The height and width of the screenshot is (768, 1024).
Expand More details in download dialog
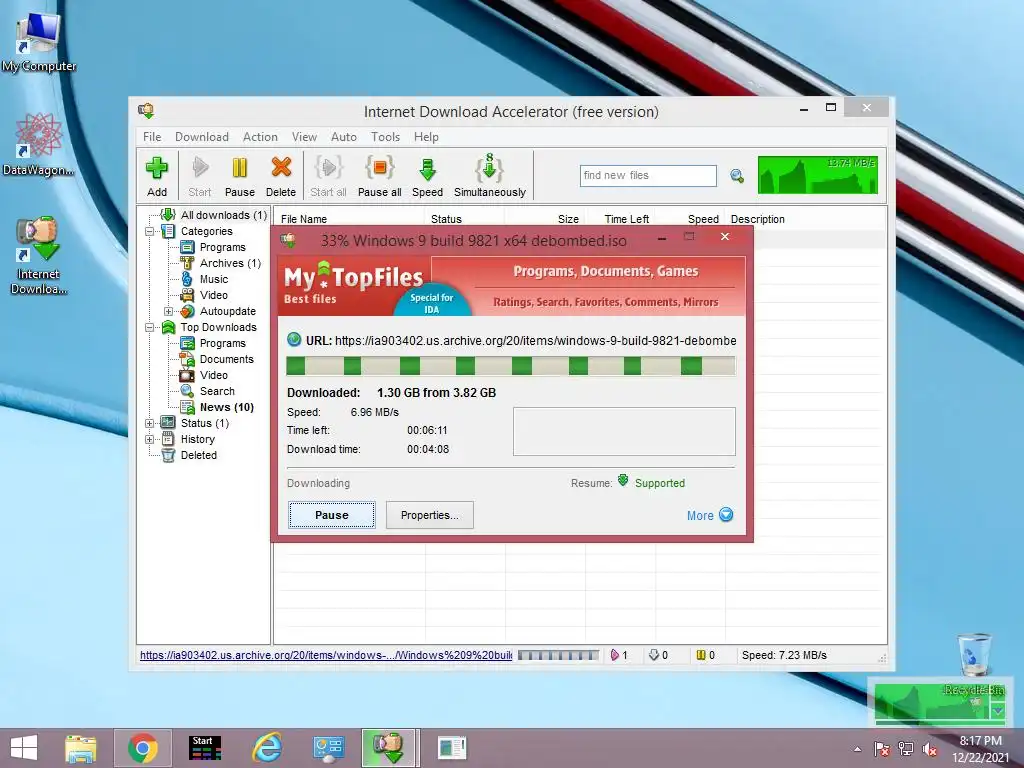(710, 515)
